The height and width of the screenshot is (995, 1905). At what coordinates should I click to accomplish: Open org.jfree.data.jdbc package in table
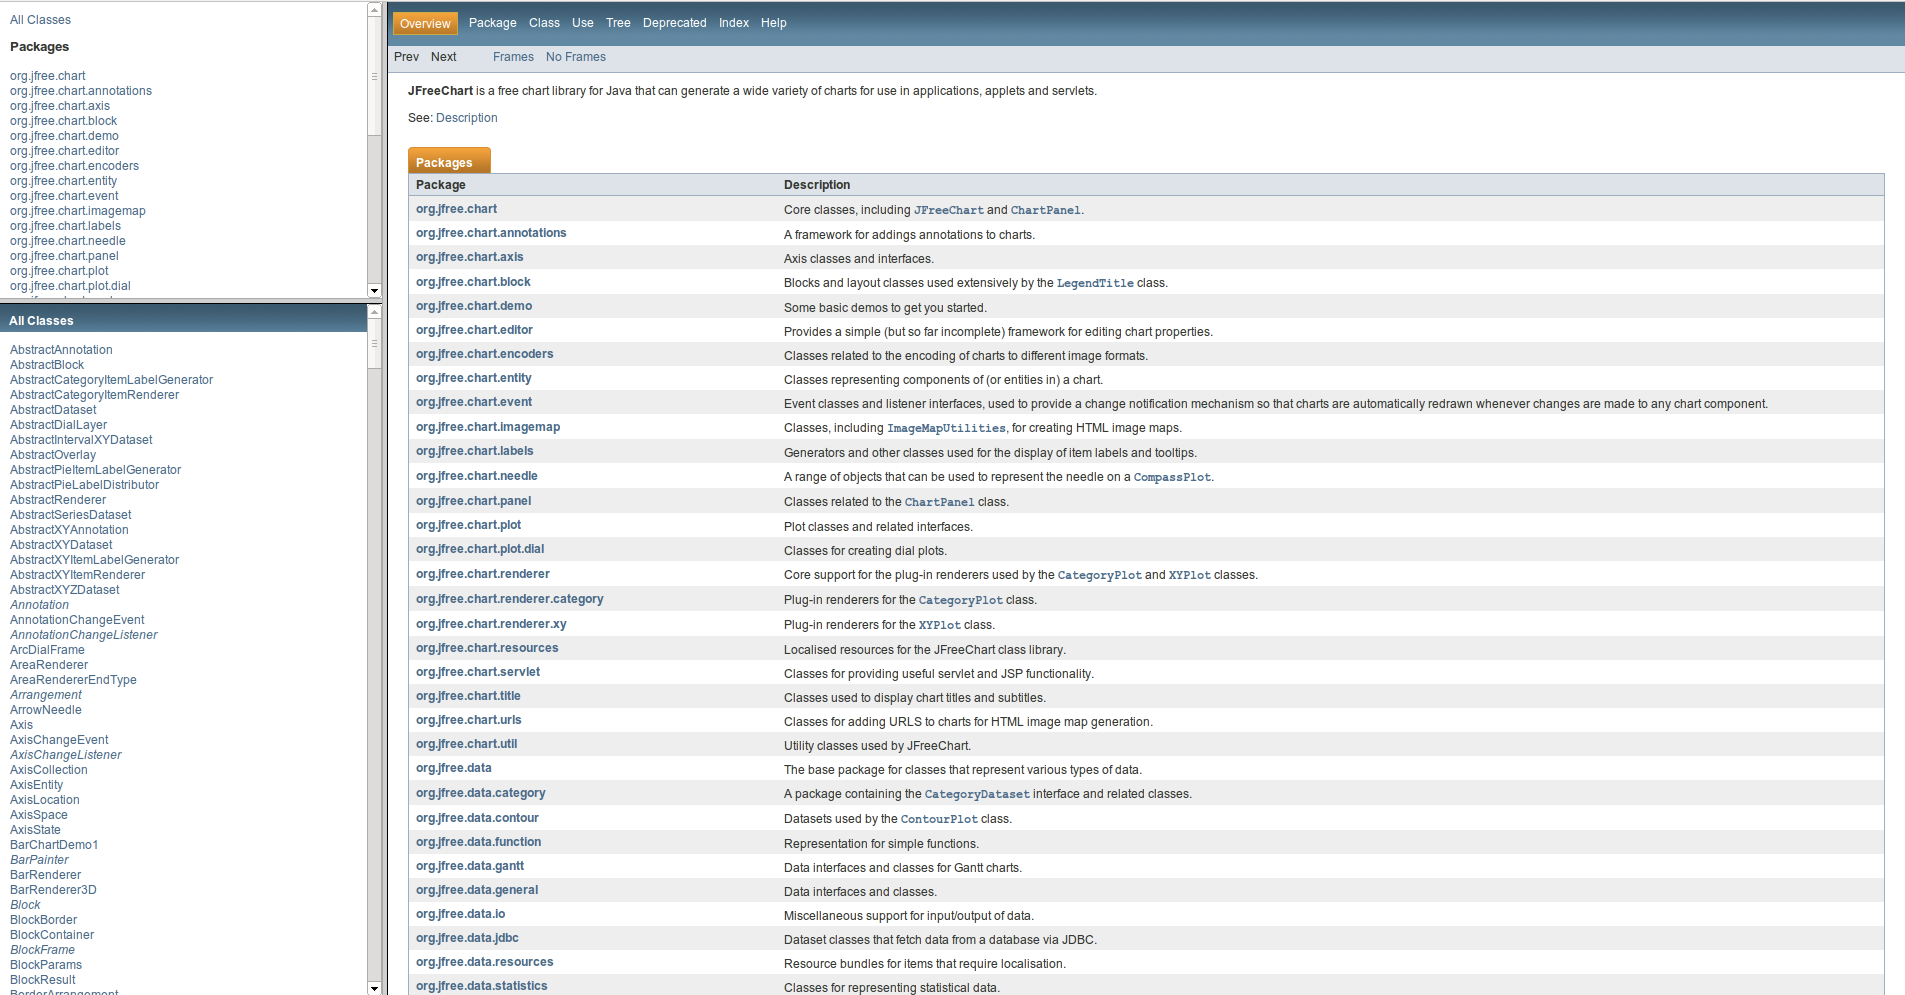click(467, 938)
